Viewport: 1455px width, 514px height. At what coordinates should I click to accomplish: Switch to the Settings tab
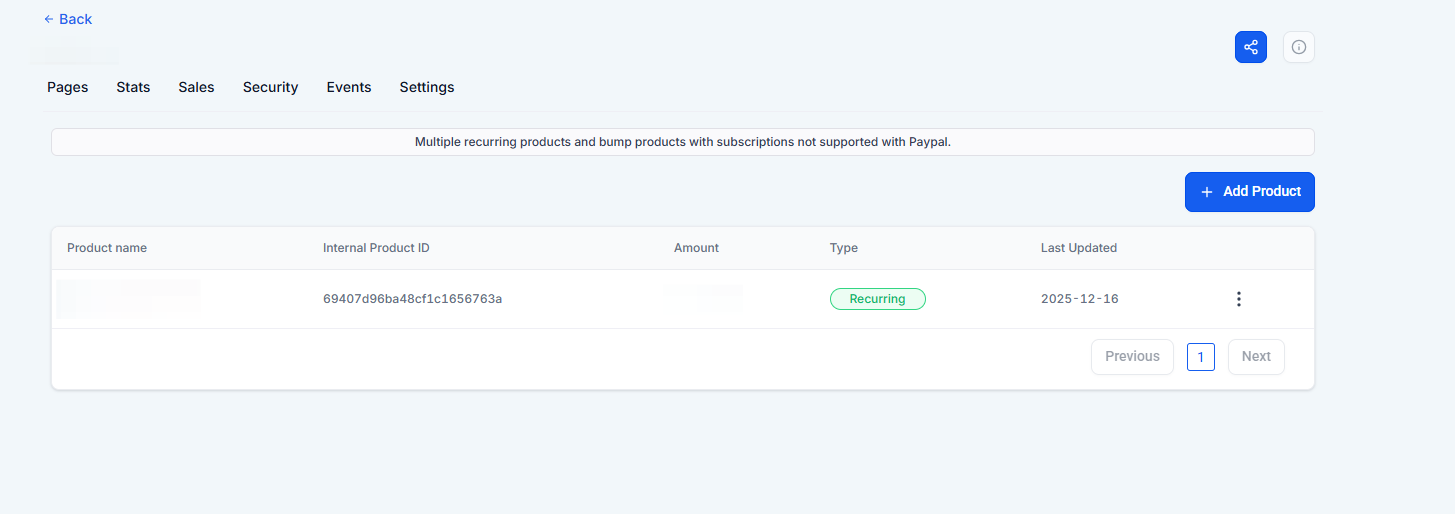pyautogui.click(x=427, y=87)
